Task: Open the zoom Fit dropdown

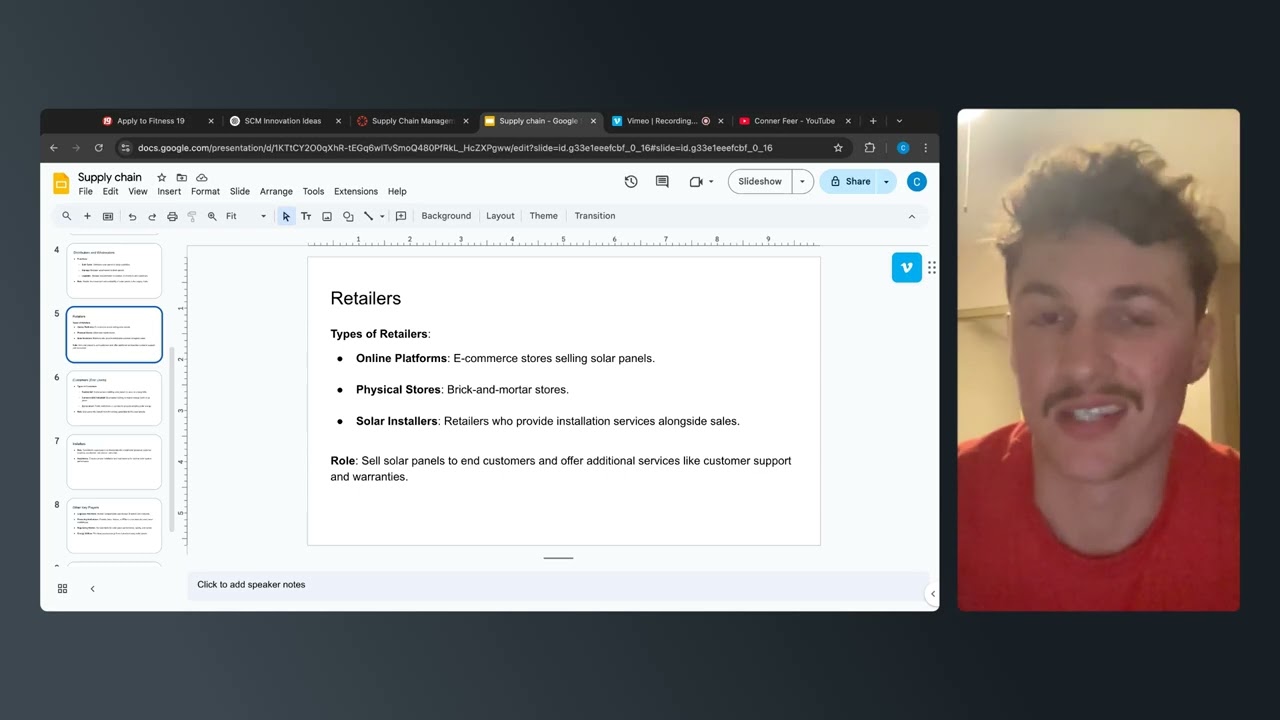Action: (x=245, y=216)
